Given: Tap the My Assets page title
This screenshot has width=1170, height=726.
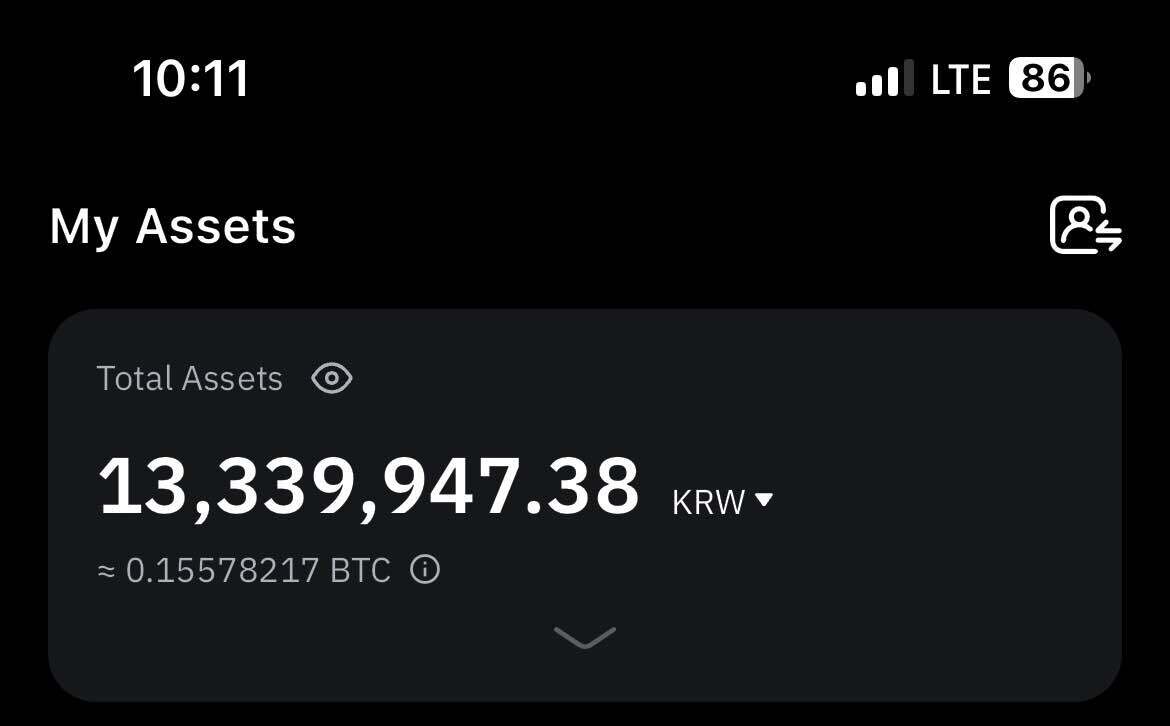Looking at the screenshot, I should [x=172, y=226].
